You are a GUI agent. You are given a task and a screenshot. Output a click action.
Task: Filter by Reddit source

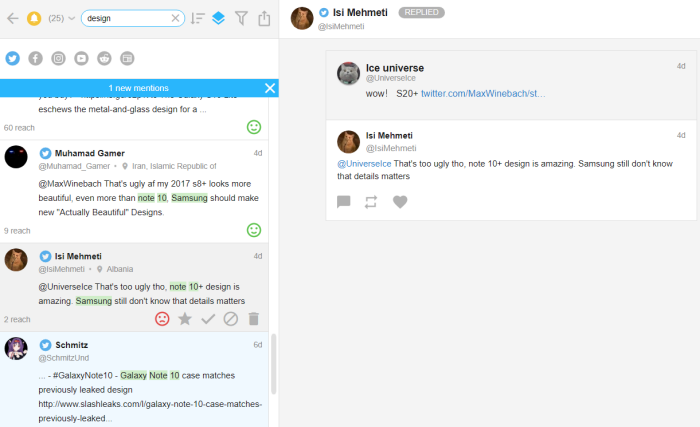[104, 59]
